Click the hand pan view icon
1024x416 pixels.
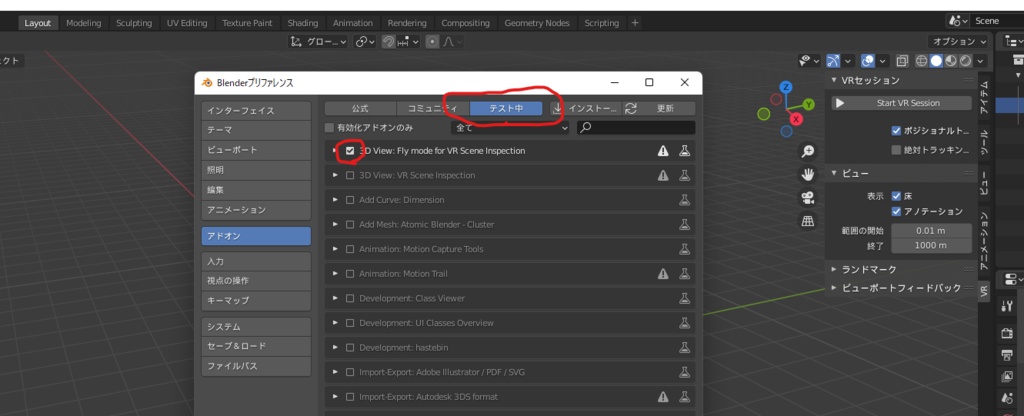(808, 174)
